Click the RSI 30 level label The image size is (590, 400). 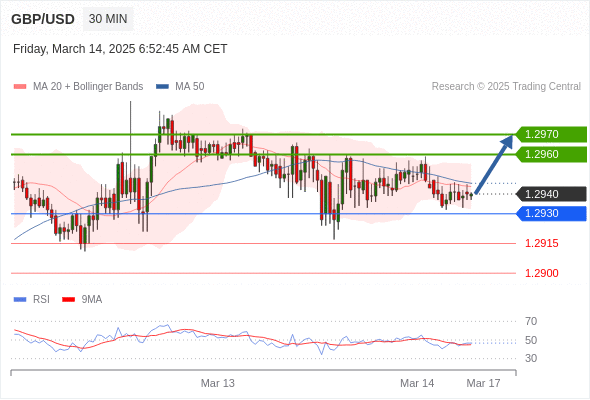[x=531, y=358]
